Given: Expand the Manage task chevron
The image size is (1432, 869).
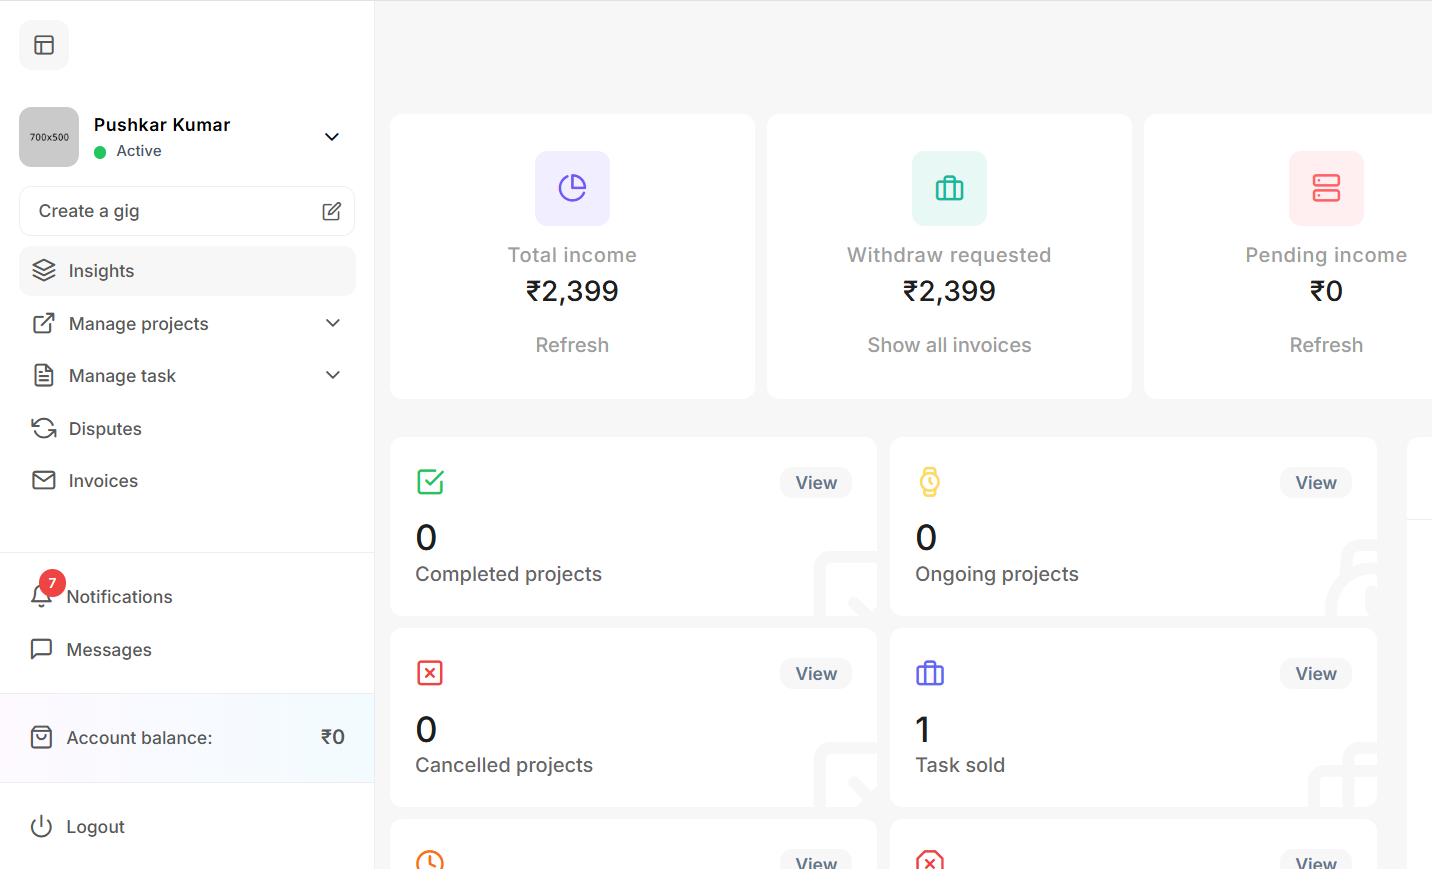Looking at the screenshot, I should tap(333, 375).
